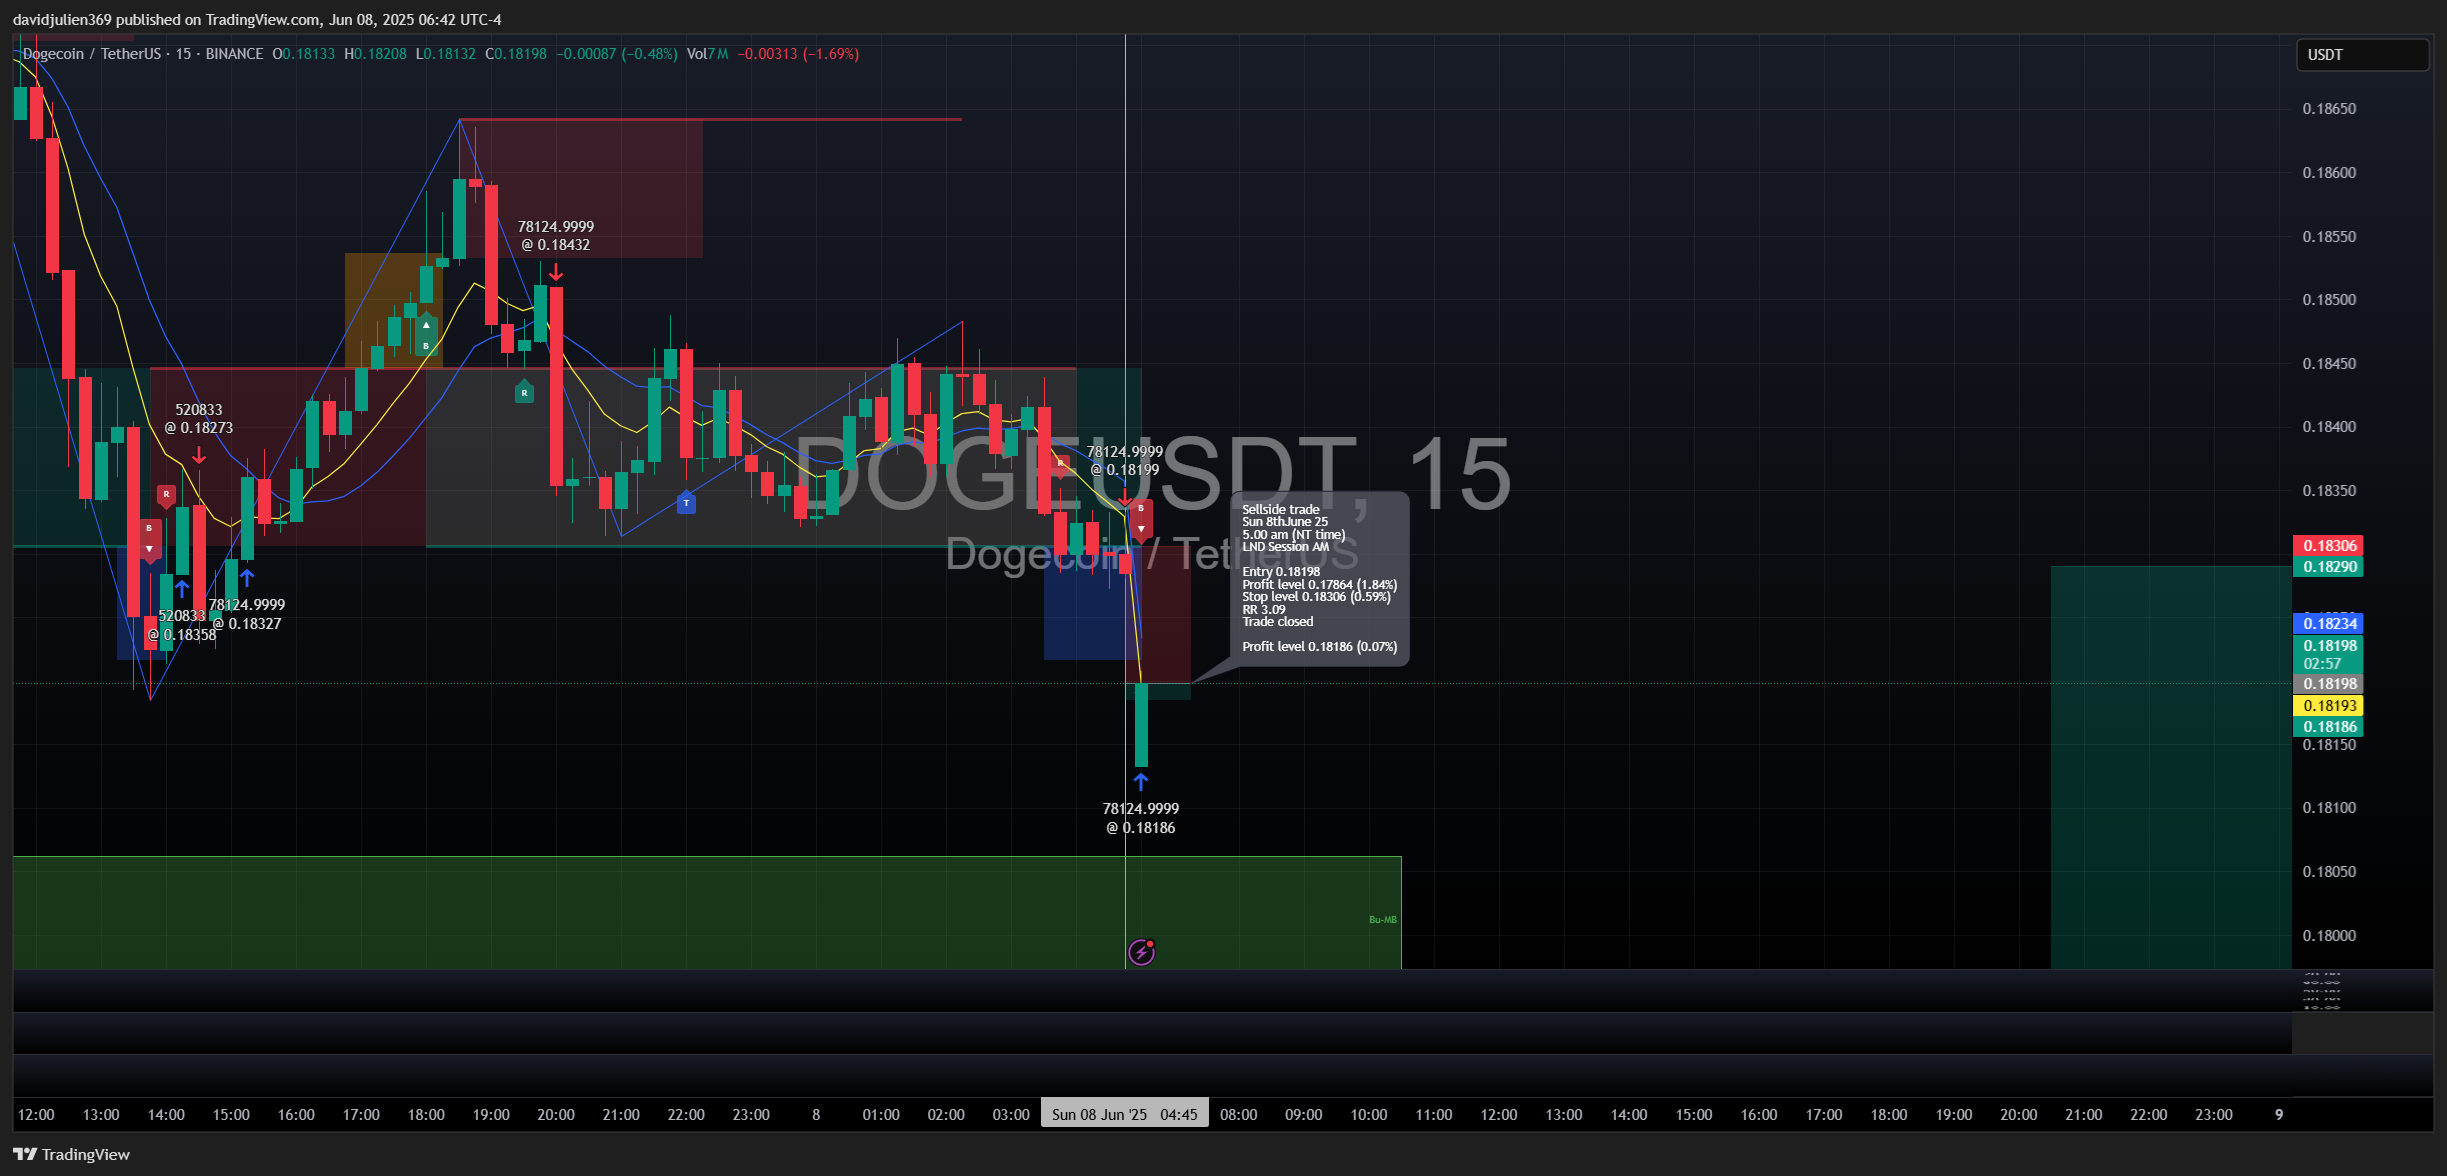Click the 0.18650 tick on price axis

2329,109
